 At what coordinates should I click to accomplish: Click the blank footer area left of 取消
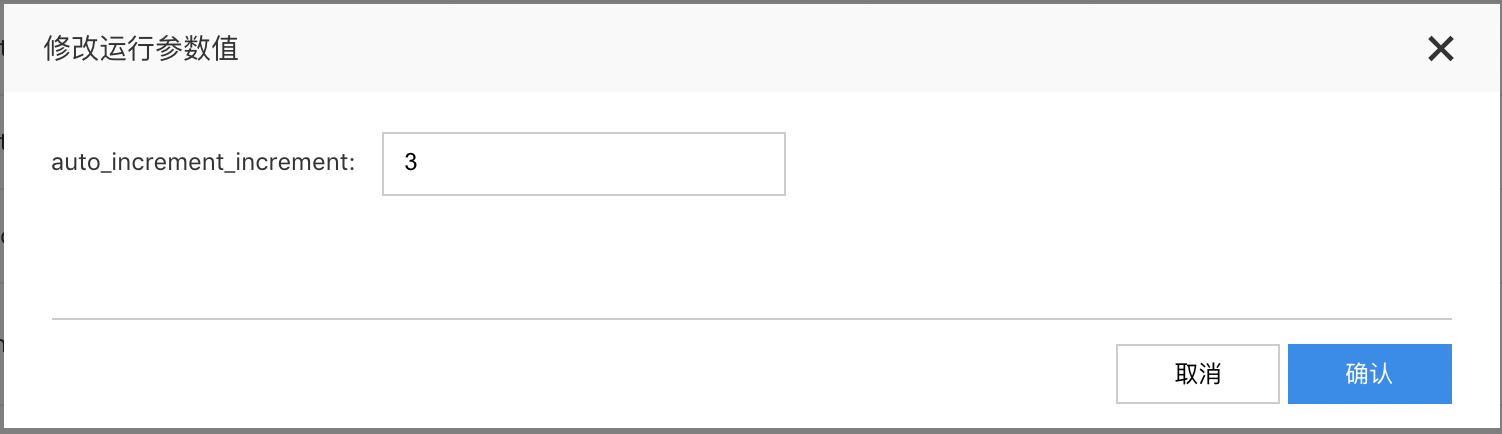point(580,374)
